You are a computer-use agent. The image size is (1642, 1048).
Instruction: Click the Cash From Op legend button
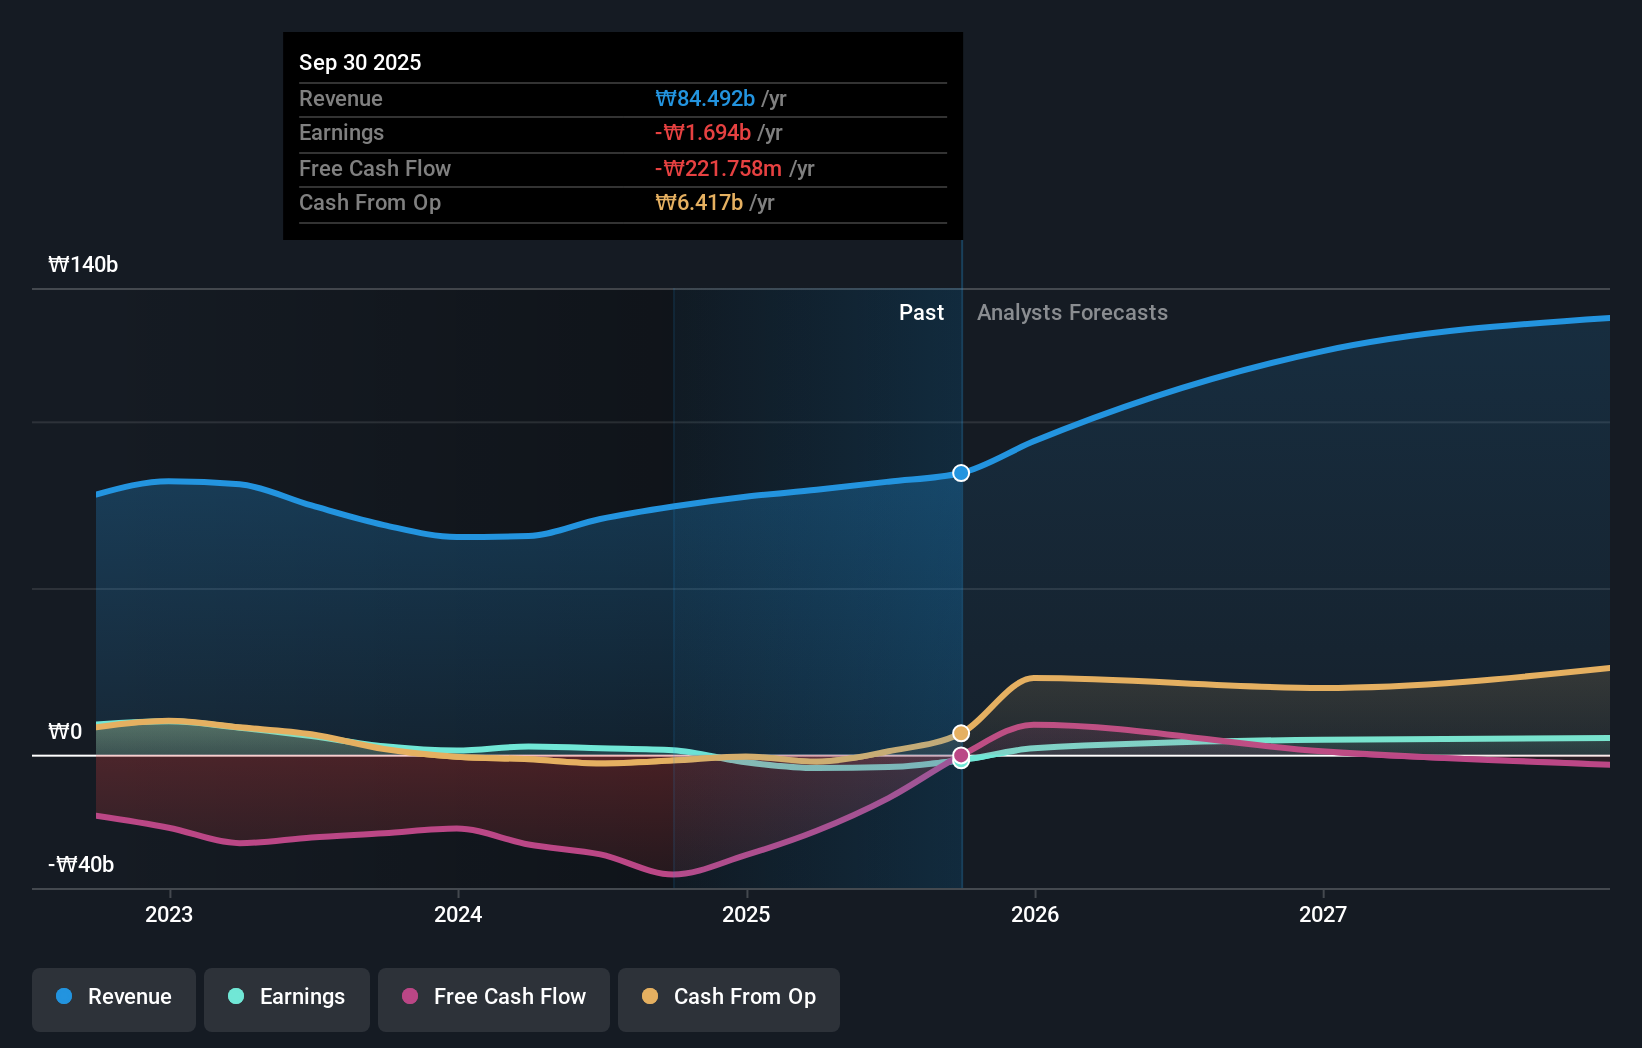[728, 997]
